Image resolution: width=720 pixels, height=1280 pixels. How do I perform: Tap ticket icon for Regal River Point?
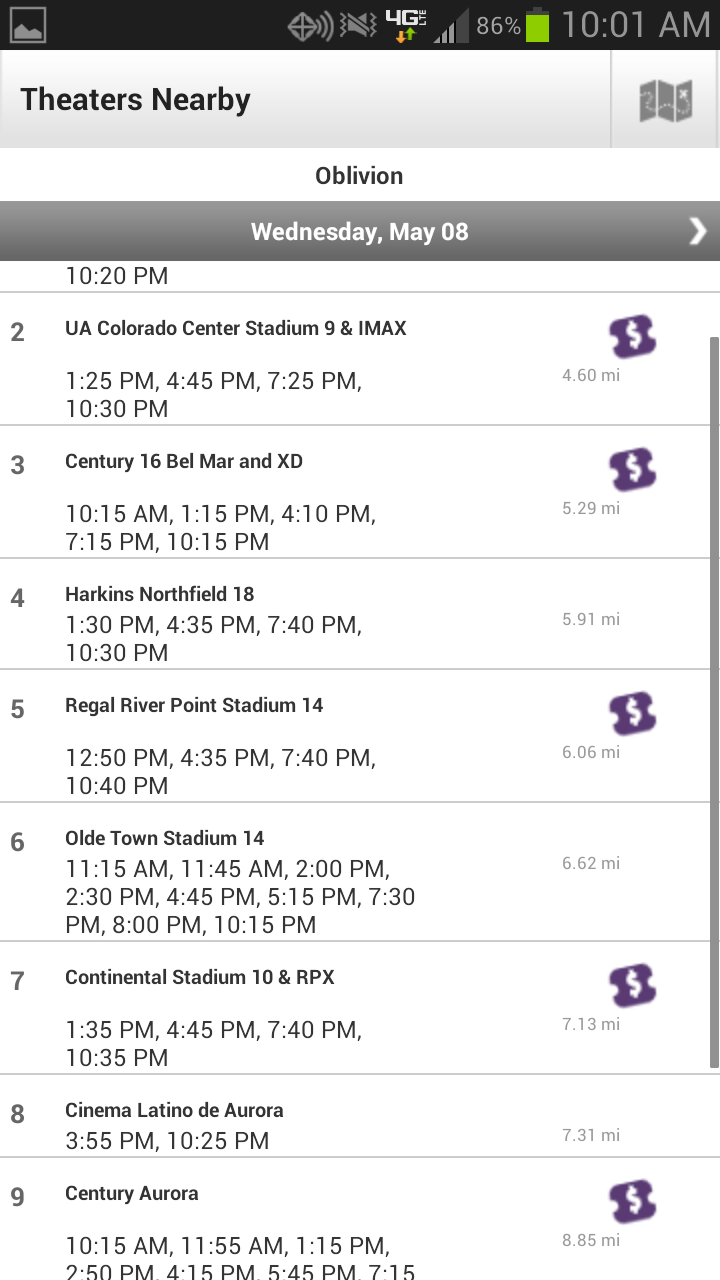(x=632, y=713)
